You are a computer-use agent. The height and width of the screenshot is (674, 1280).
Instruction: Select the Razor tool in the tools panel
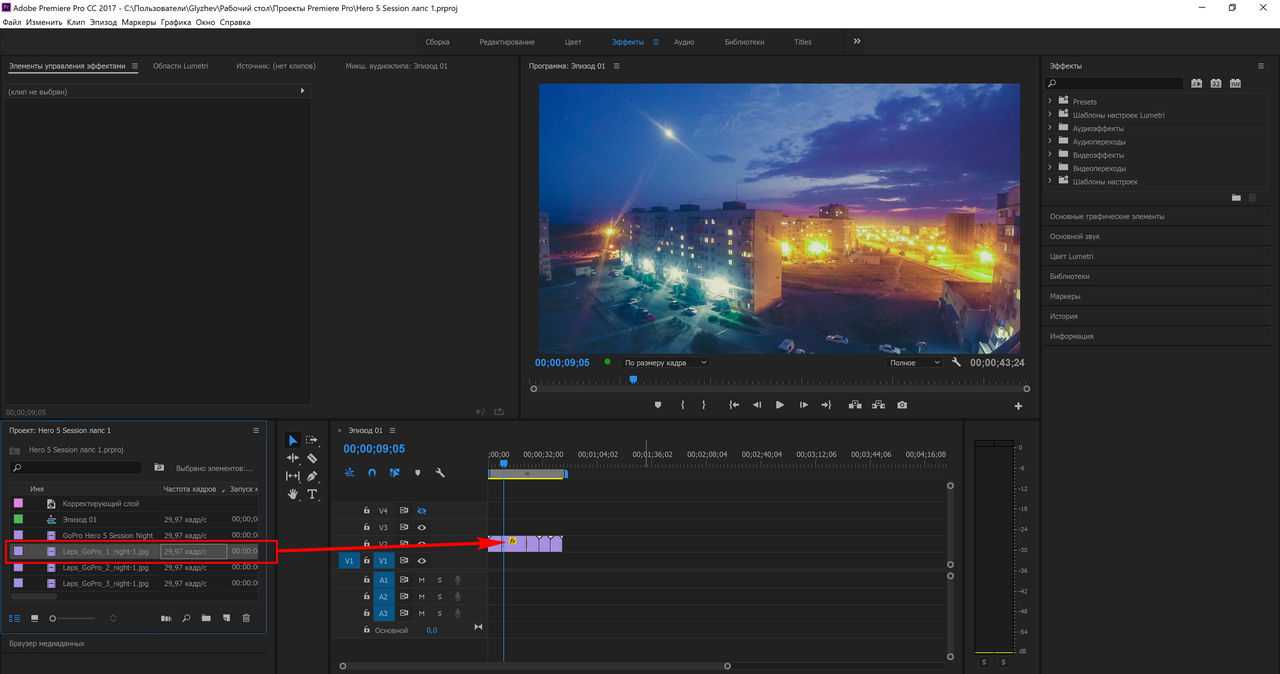(312, 458)
